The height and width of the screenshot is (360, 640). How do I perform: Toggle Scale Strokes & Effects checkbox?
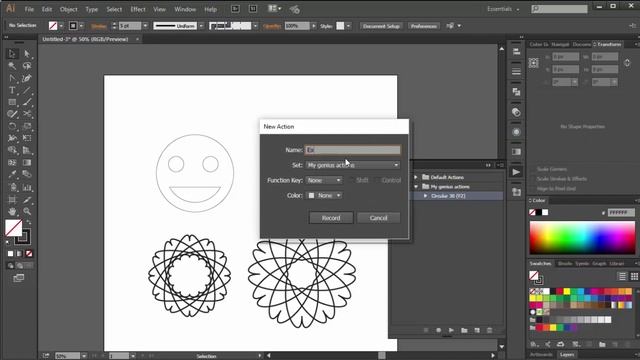click(533, 179)
